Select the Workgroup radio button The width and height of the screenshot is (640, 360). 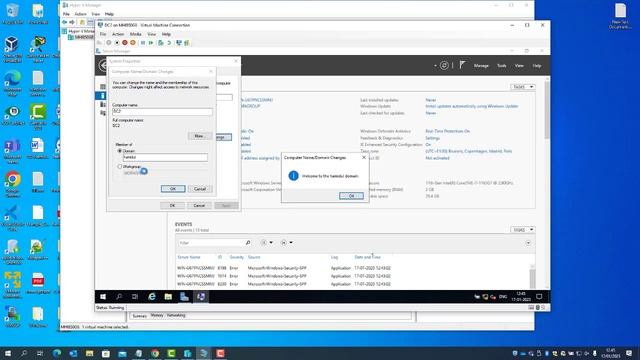tap(120, 167)
